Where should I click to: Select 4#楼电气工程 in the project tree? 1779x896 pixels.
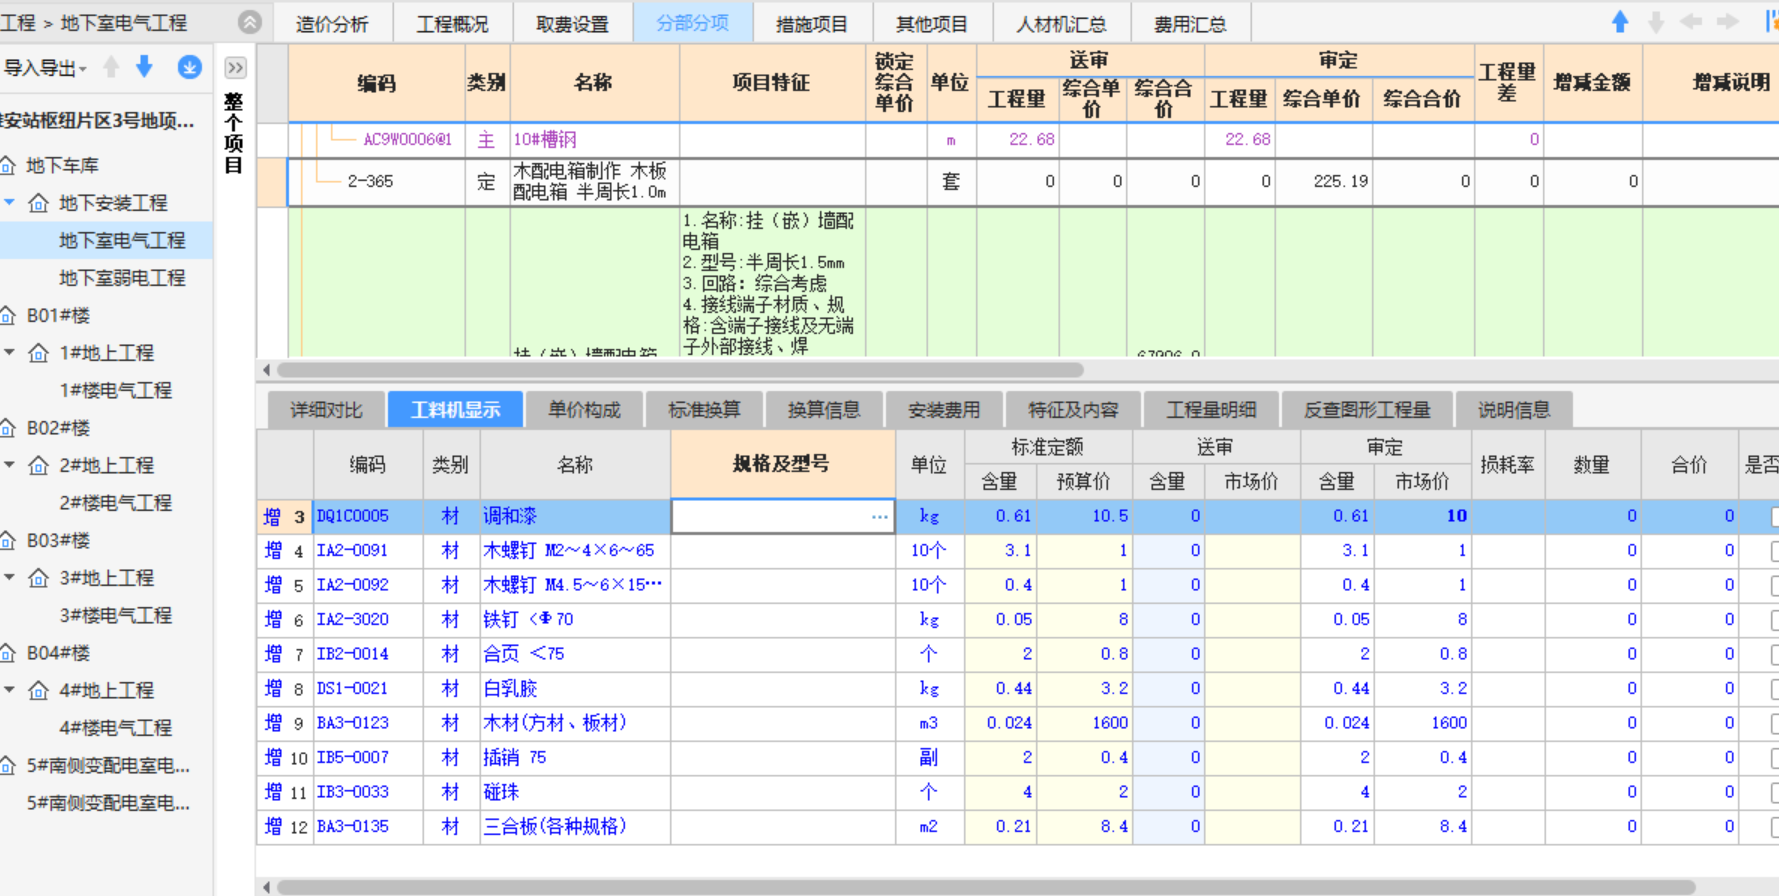coord(116,728)
